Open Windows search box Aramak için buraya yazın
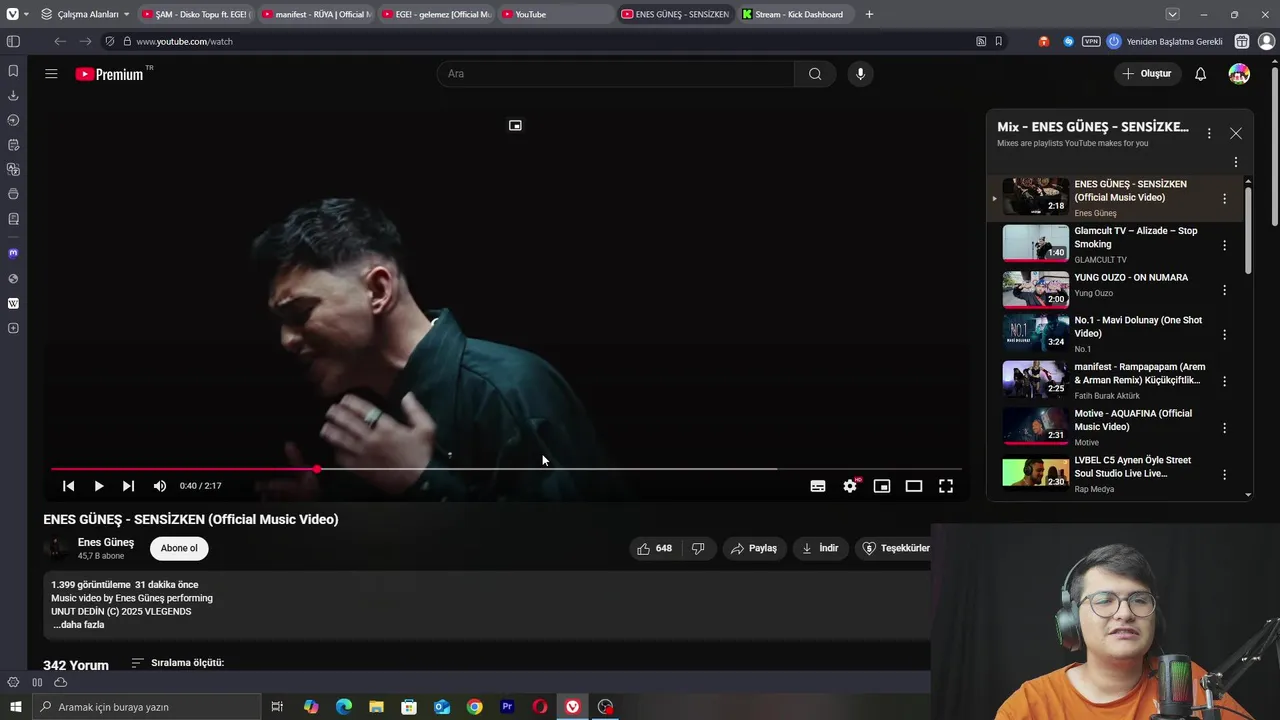This screenshot has width=1280, height=720. (x=146, y=707)
